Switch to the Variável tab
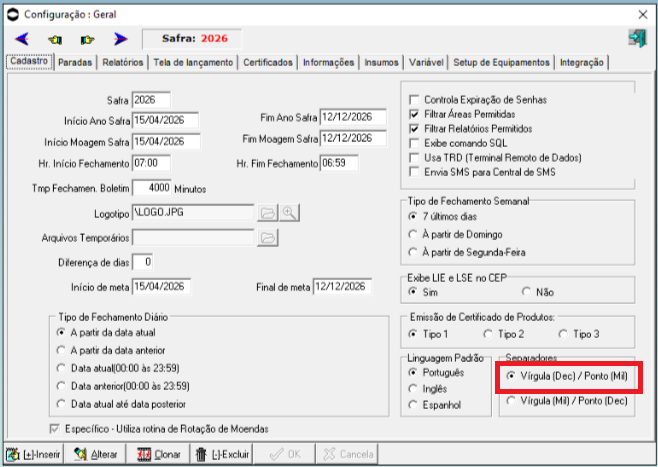Image resolution: width=658 pixels, height=467 pixels. point(426,63)
